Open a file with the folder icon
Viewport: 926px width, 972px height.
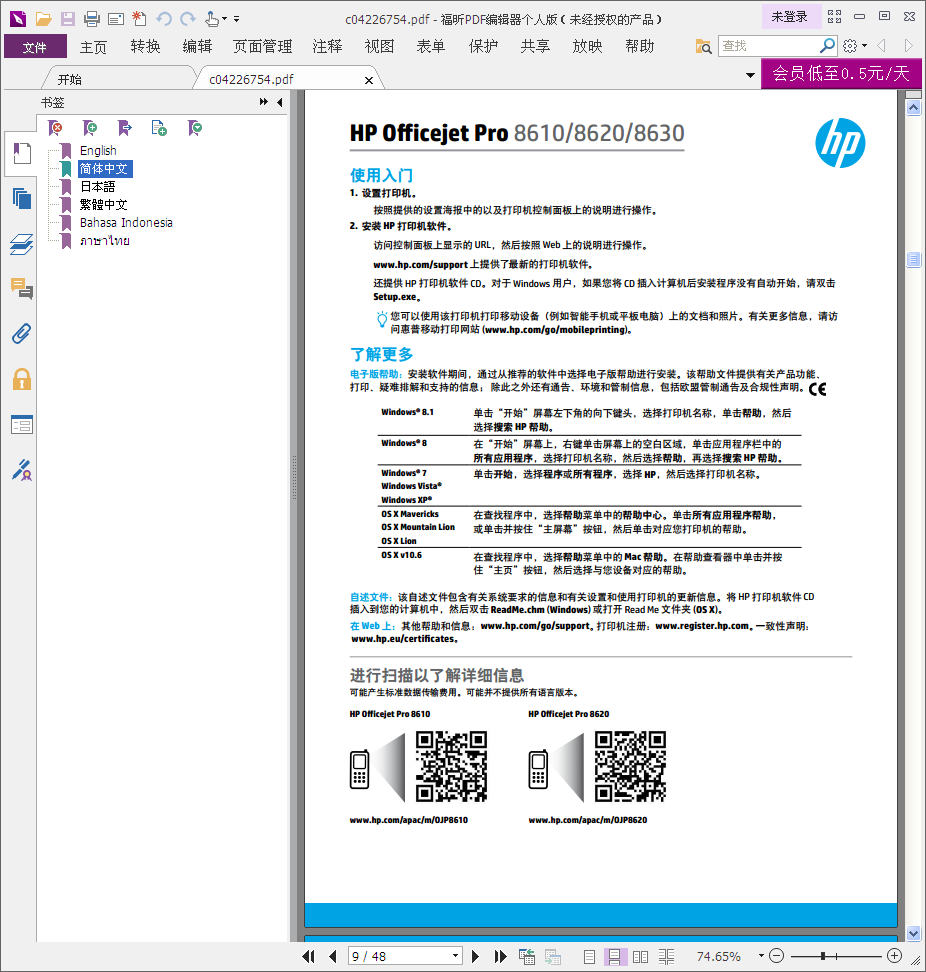tap(43, 19)
